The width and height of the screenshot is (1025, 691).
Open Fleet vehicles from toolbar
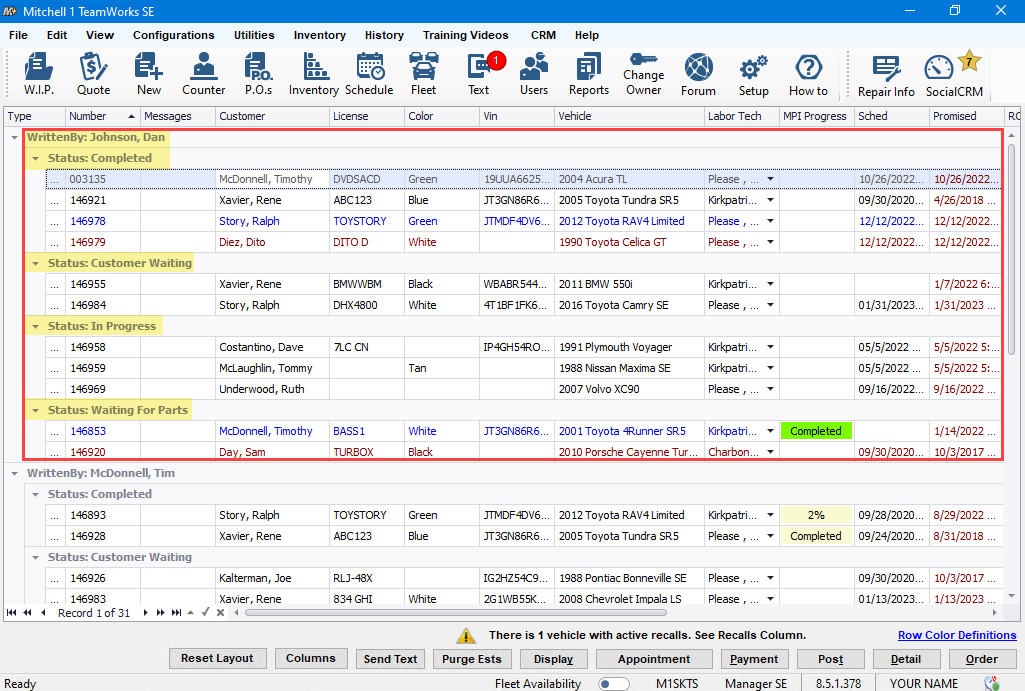pos(423,75)
